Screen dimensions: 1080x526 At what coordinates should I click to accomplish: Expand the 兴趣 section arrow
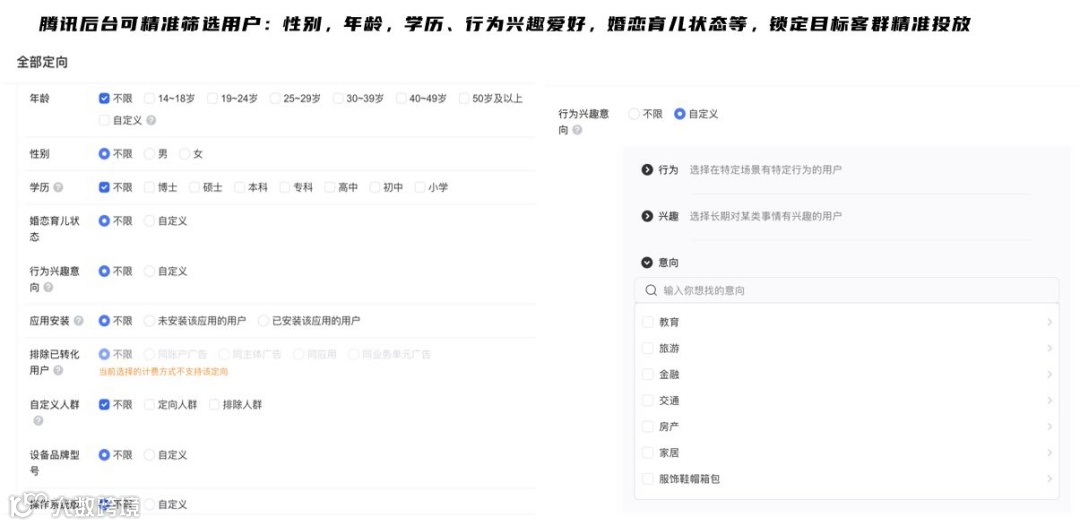[x=647, y=216]
